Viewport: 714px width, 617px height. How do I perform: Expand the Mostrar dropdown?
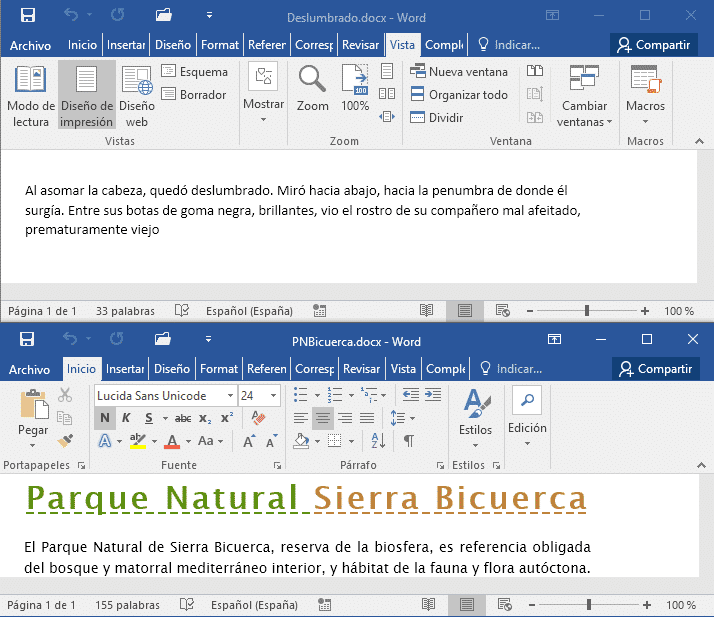pos(264,95)
